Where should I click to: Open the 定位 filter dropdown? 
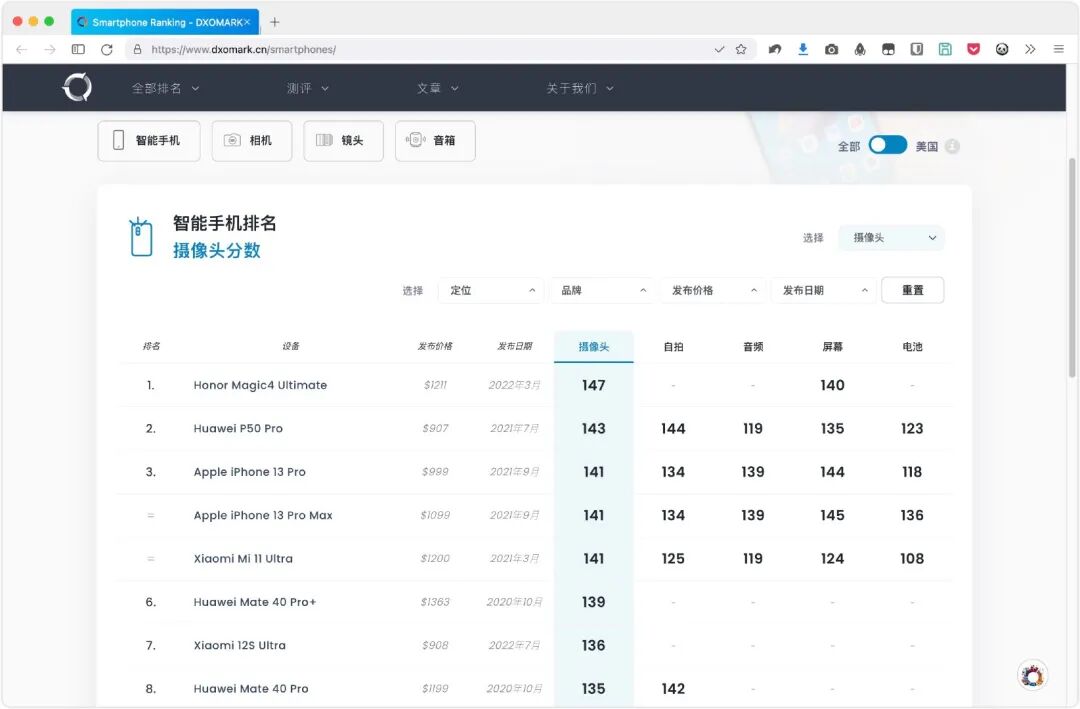pyautogui.click(x=491, y=290)
